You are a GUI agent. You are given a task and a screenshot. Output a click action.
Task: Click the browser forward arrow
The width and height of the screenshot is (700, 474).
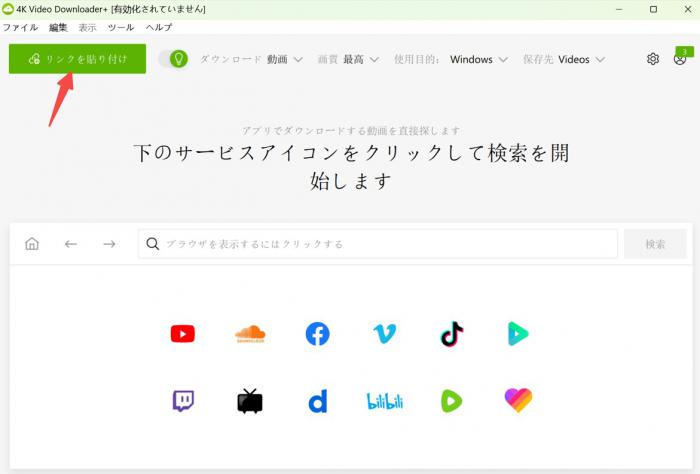pos(109,244)
